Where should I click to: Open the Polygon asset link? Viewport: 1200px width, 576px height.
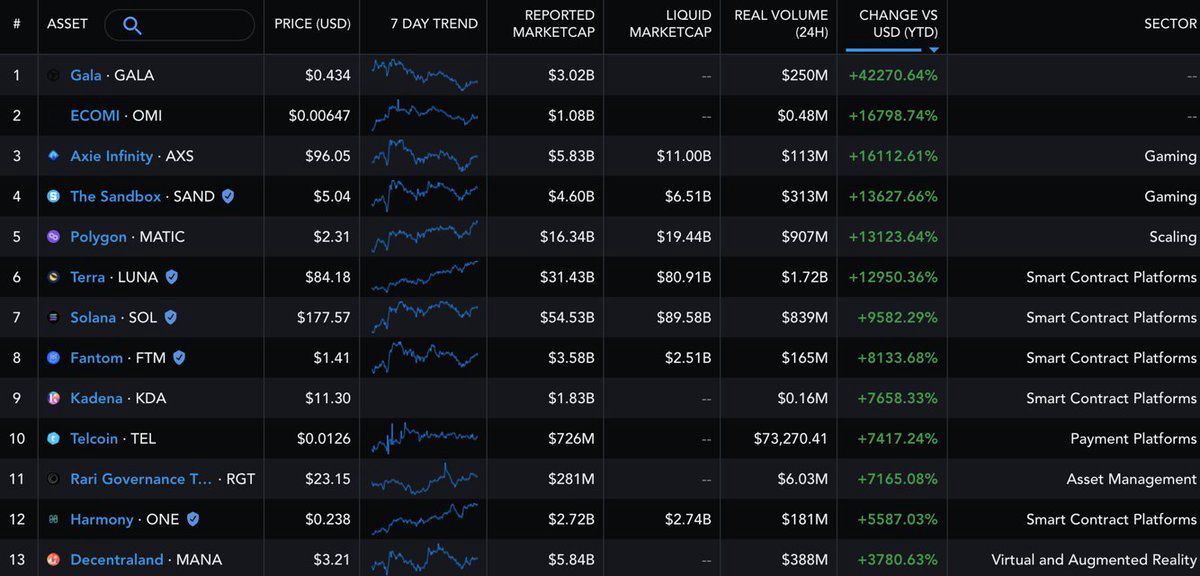[x=99, y=237]
